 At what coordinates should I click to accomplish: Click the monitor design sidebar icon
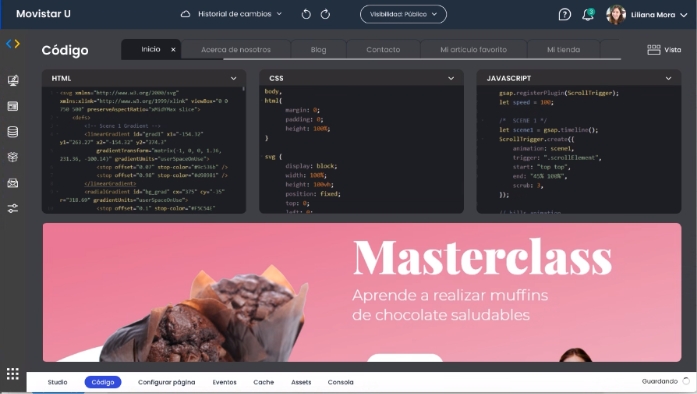(13, 80)
